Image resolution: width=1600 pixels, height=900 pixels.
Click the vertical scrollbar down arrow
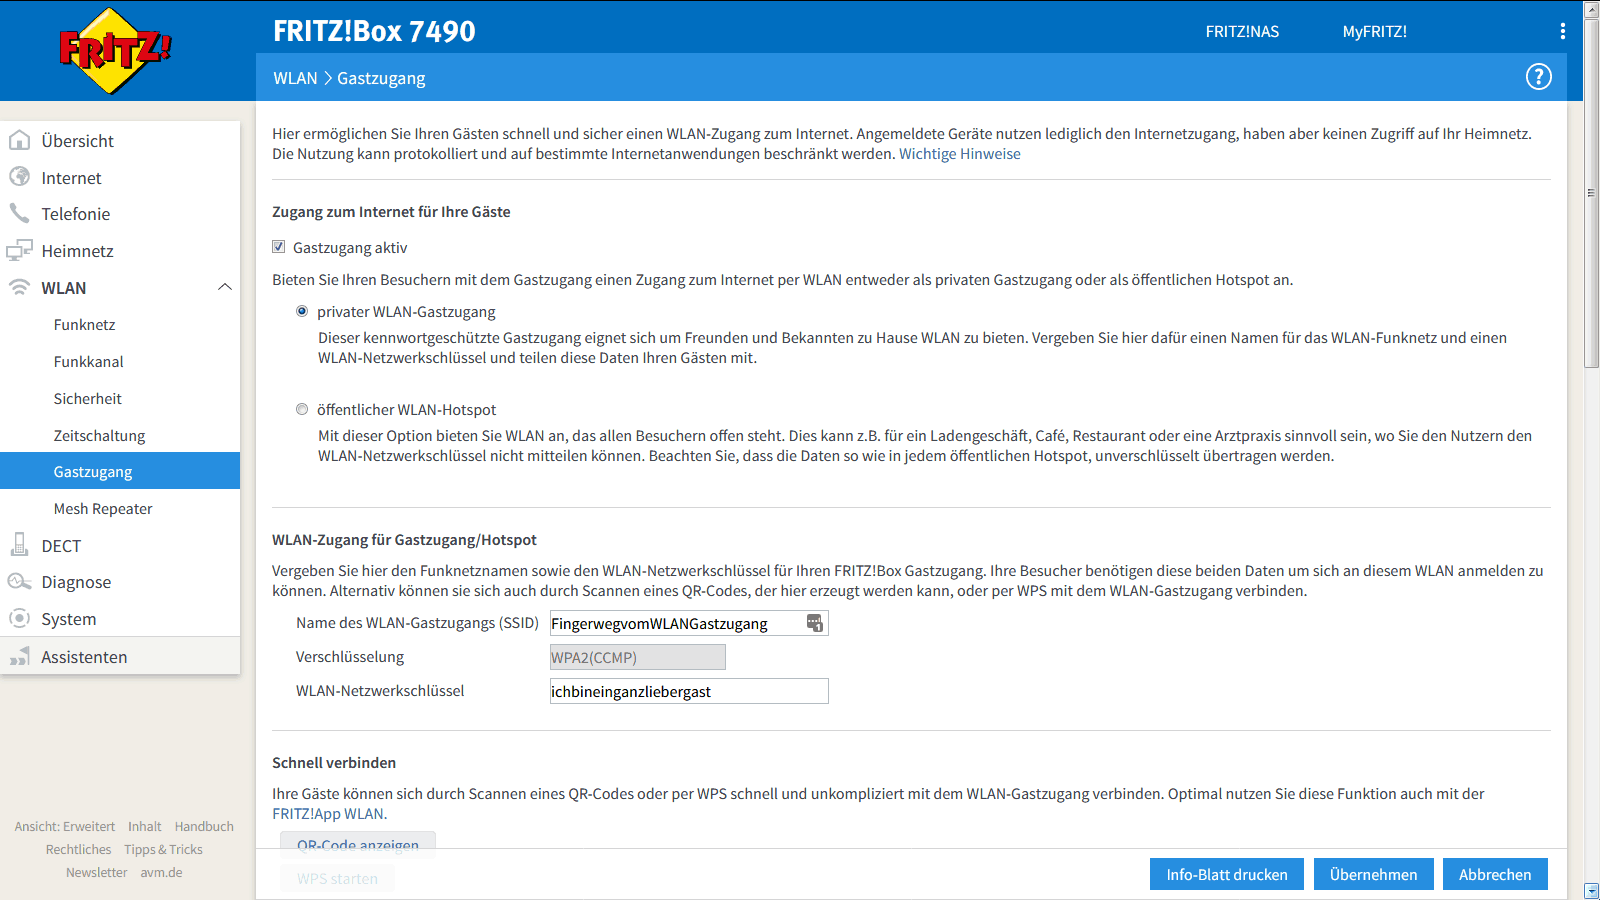pos(1592,891)
